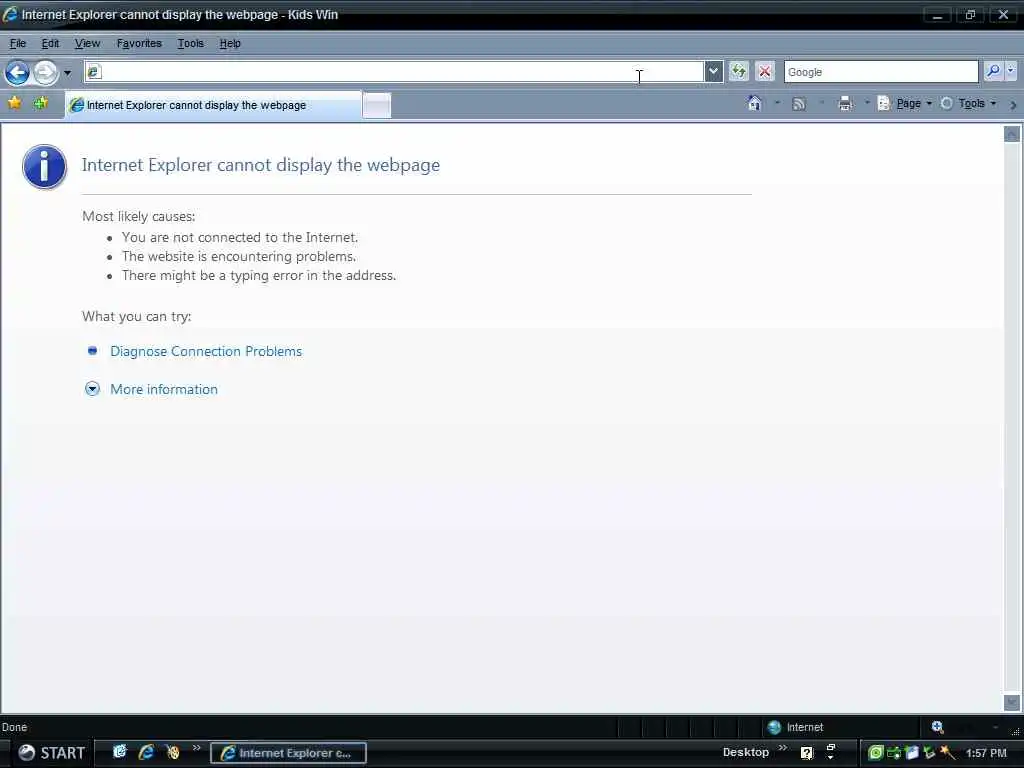The height and width of the screenshot is (768, 1024).
Task: Open Favorites Center star icon
Action: [x=14, y=103]
